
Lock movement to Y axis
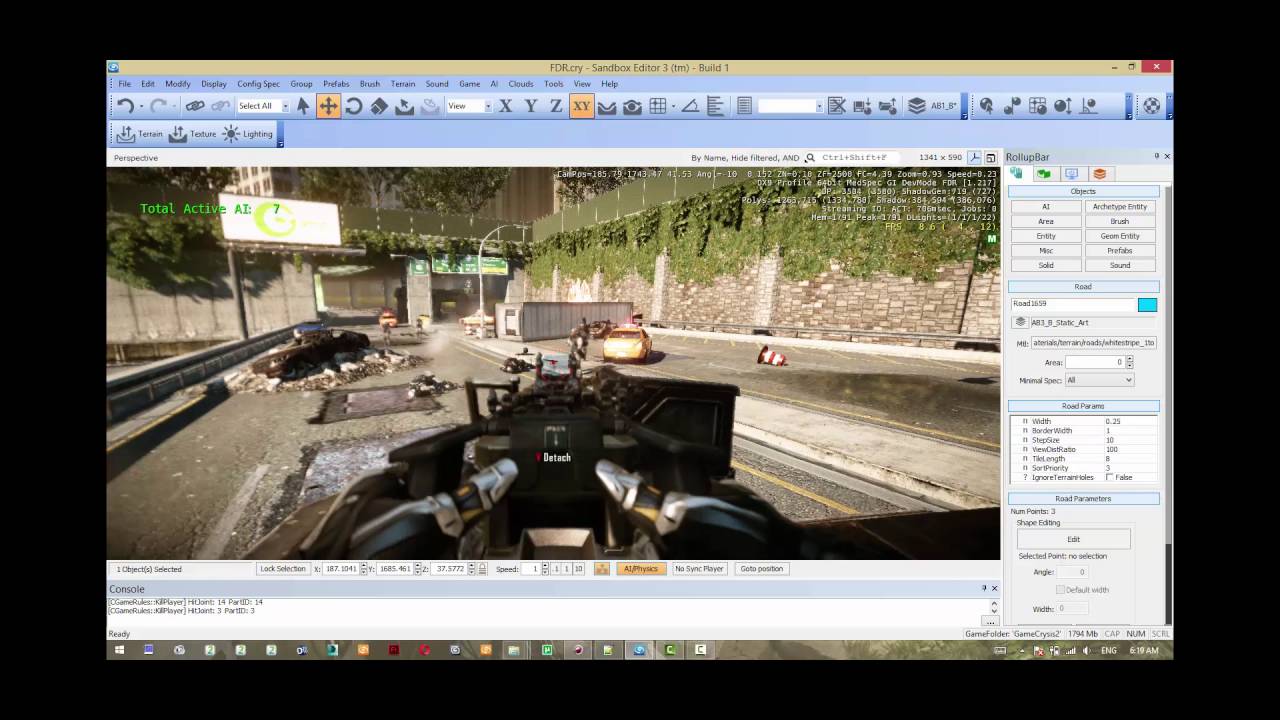tap(531, 106)
